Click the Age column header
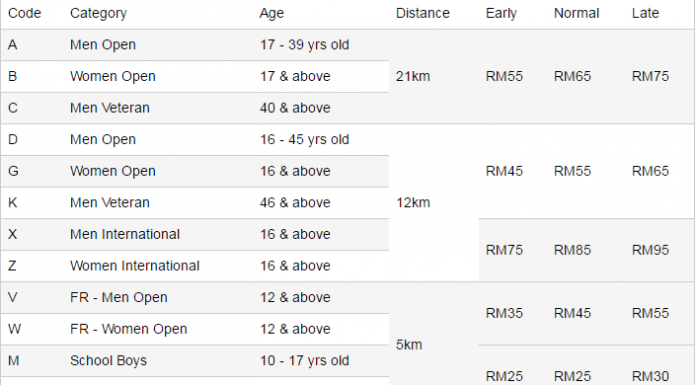Screen dimensions: 696x385 click(x=272, y=13)
